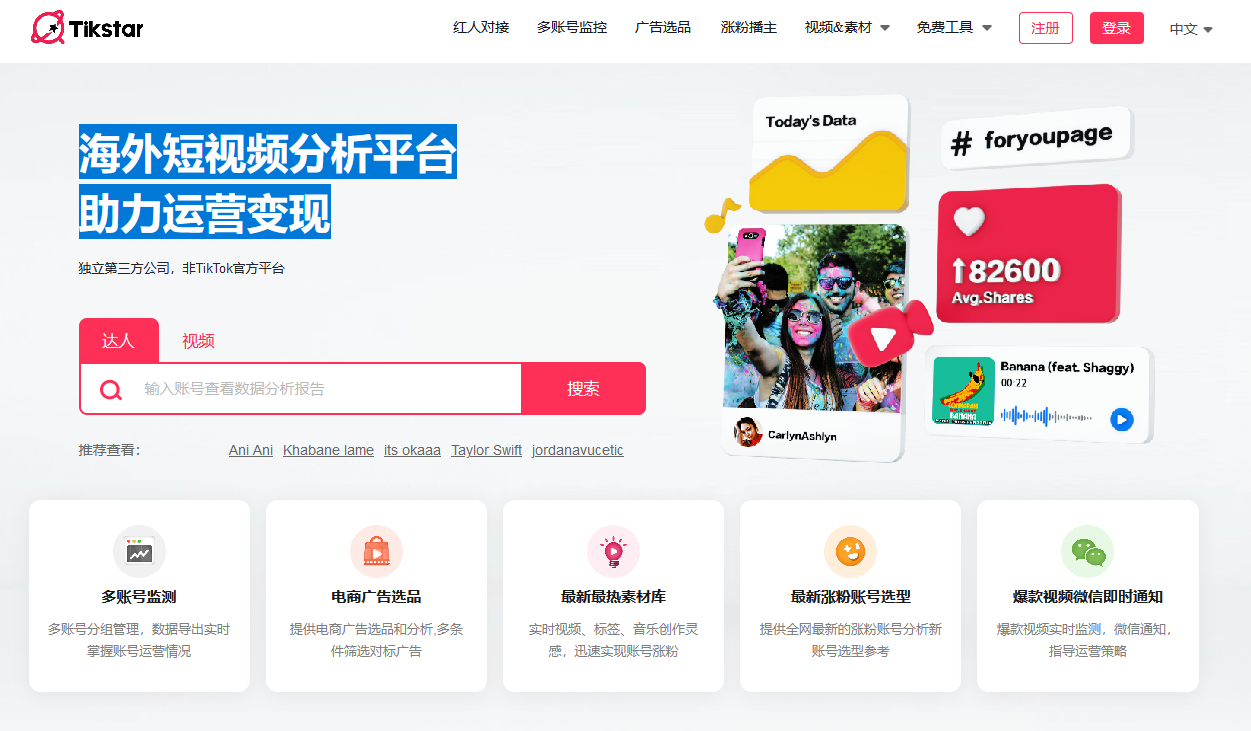Select the 达人 search tab
This screenshot has height=731, width=1251.
(x=118, y=341)
